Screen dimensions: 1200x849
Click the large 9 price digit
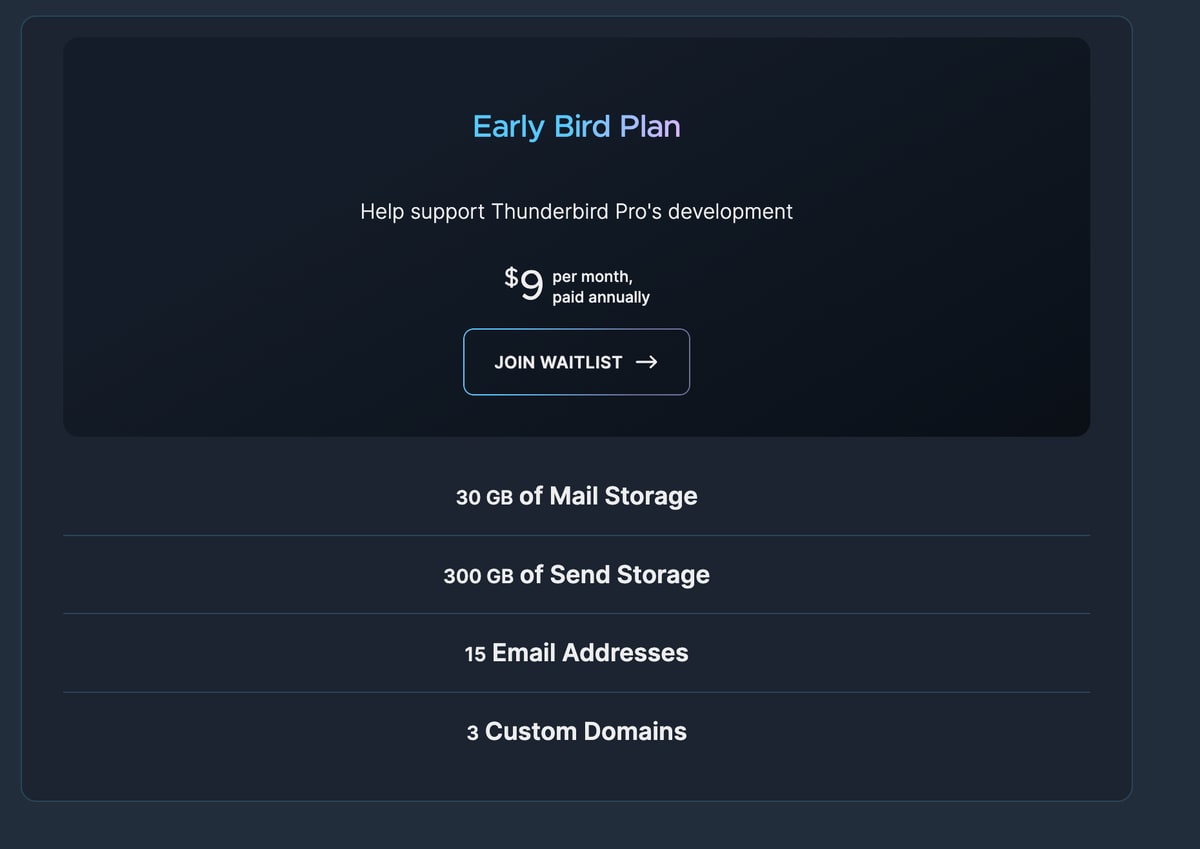(x=532, y=286)
